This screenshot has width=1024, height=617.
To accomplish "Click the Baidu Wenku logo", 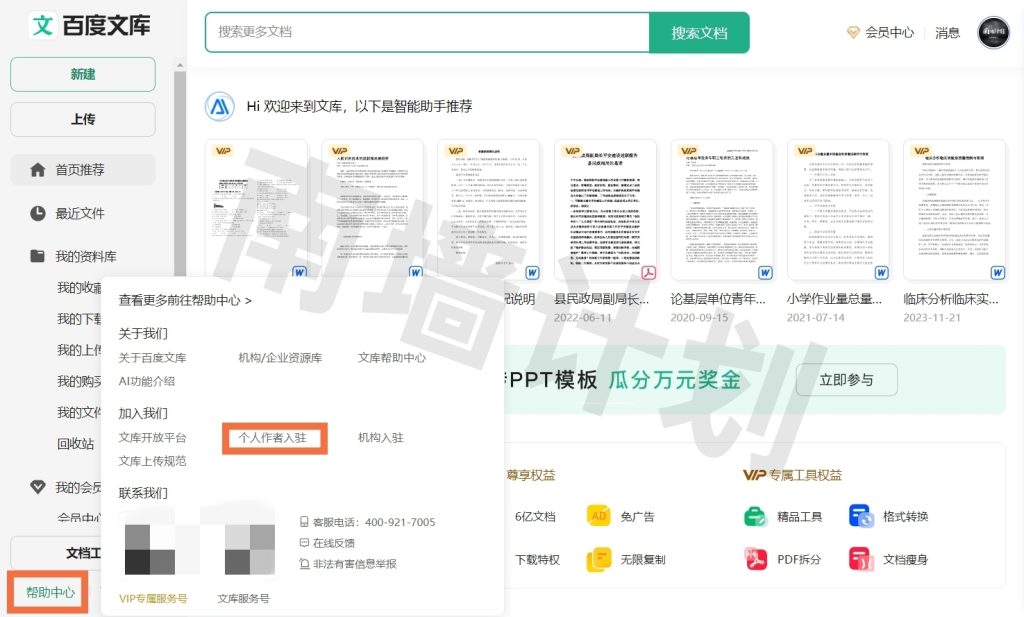I will coord(89,25).
